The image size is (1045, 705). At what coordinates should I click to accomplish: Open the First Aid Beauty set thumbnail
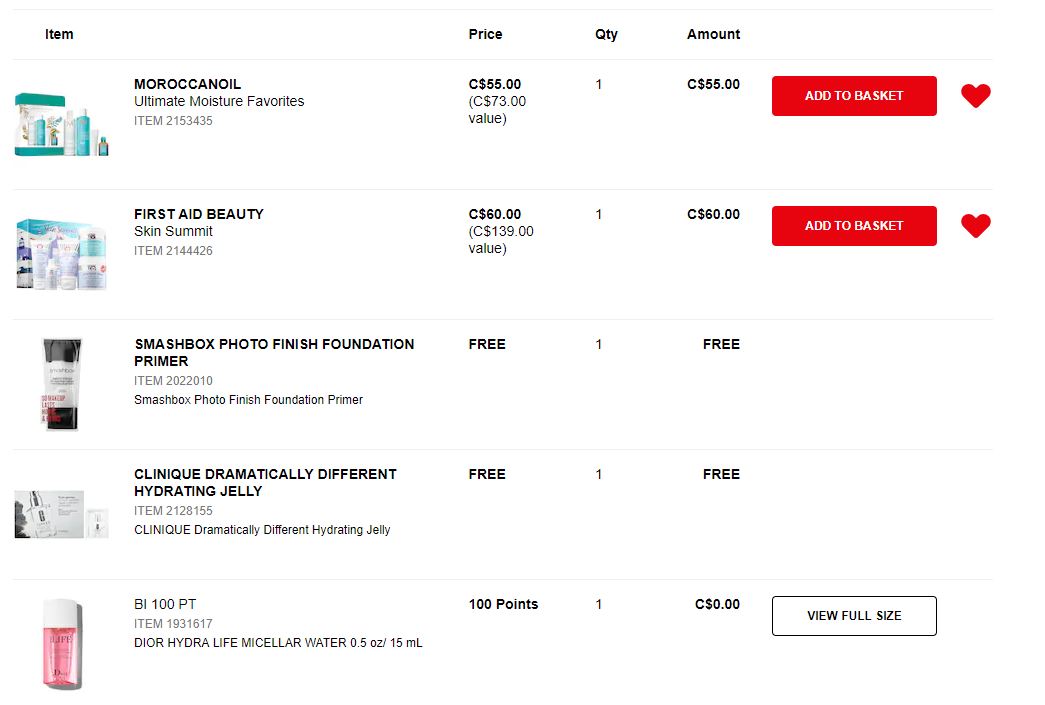(61, 254)
